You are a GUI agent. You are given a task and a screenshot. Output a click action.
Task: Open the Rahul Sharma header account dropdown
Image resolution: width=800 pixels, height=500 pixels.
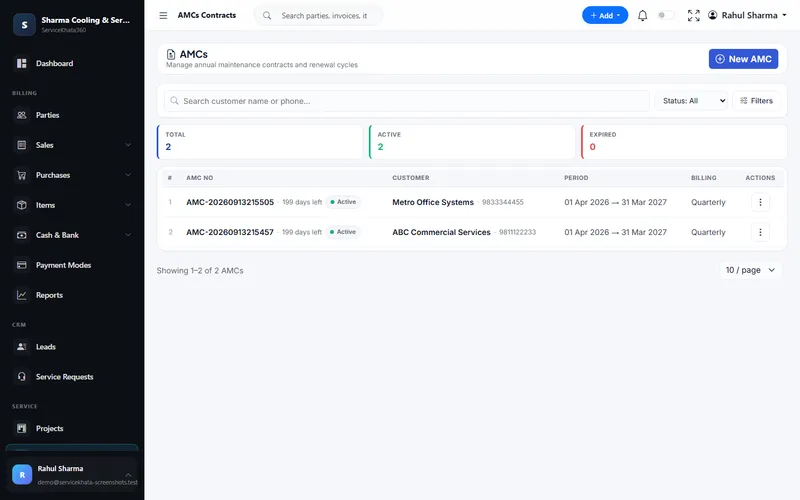click(747, 15)
